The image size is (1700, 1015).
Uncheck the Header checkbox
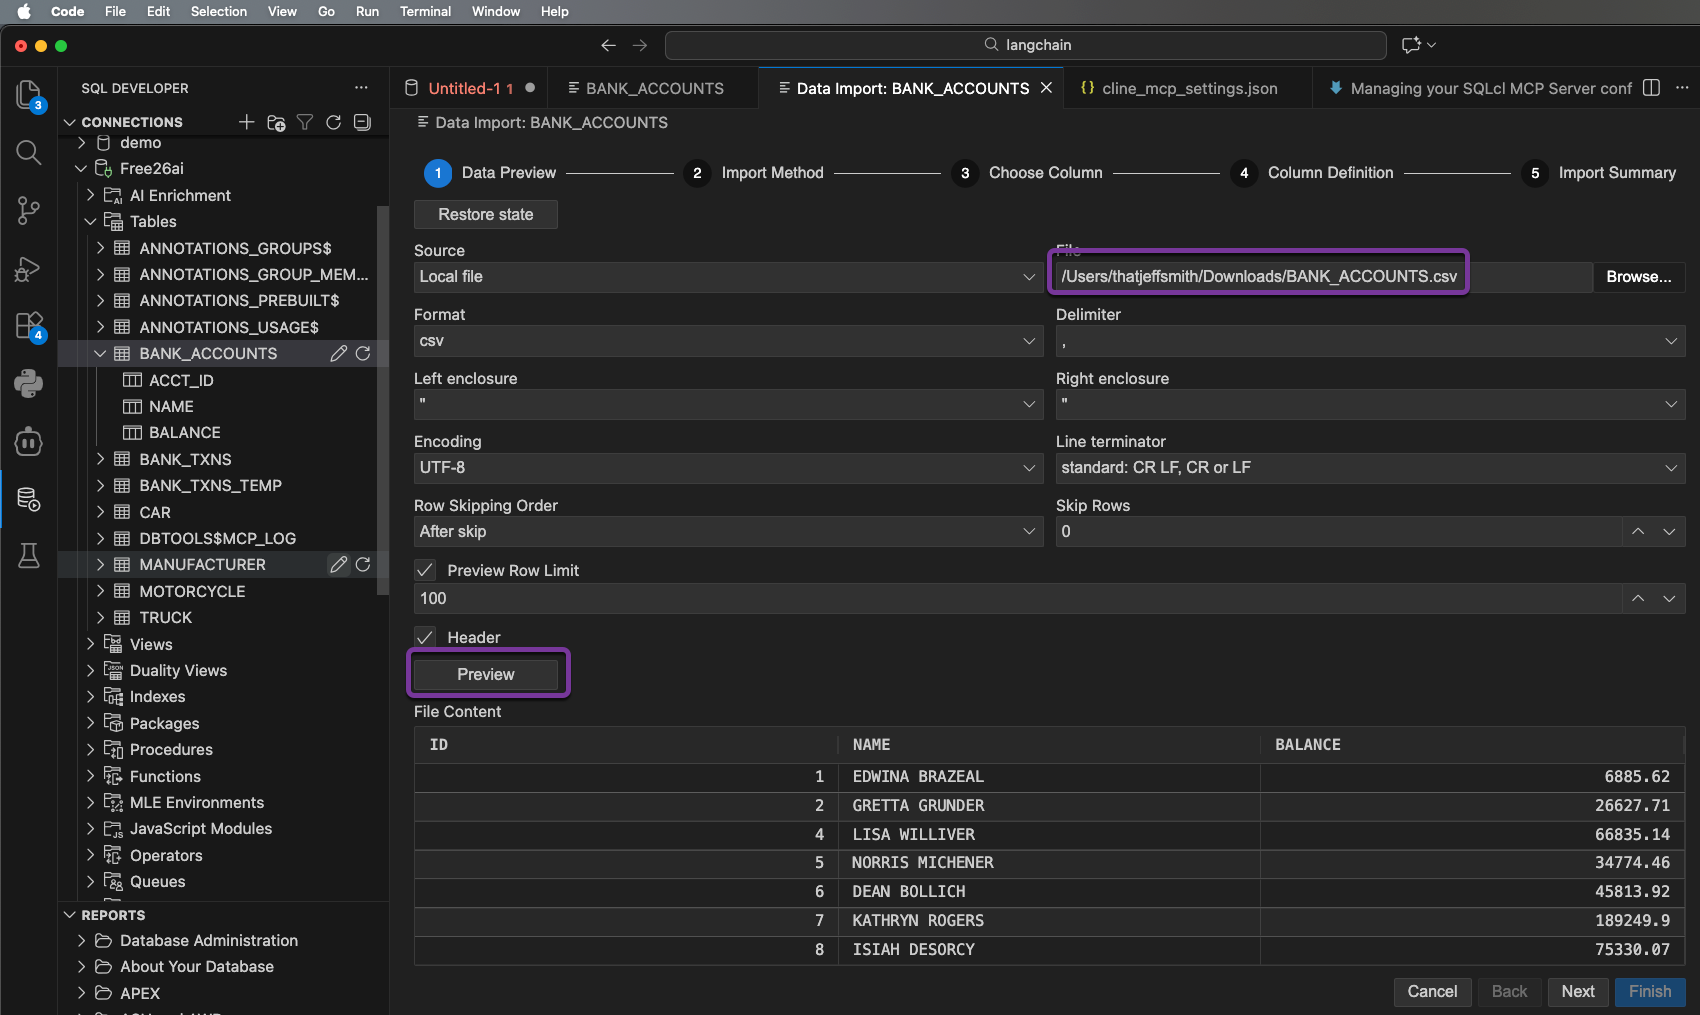425,637
